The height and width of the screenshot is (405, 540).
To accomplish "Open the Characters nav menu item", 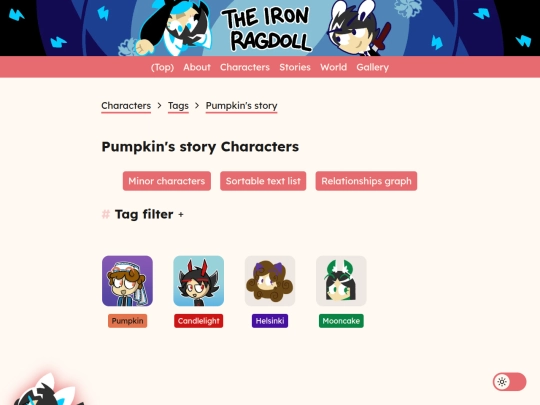I will [x=245, y=67].
